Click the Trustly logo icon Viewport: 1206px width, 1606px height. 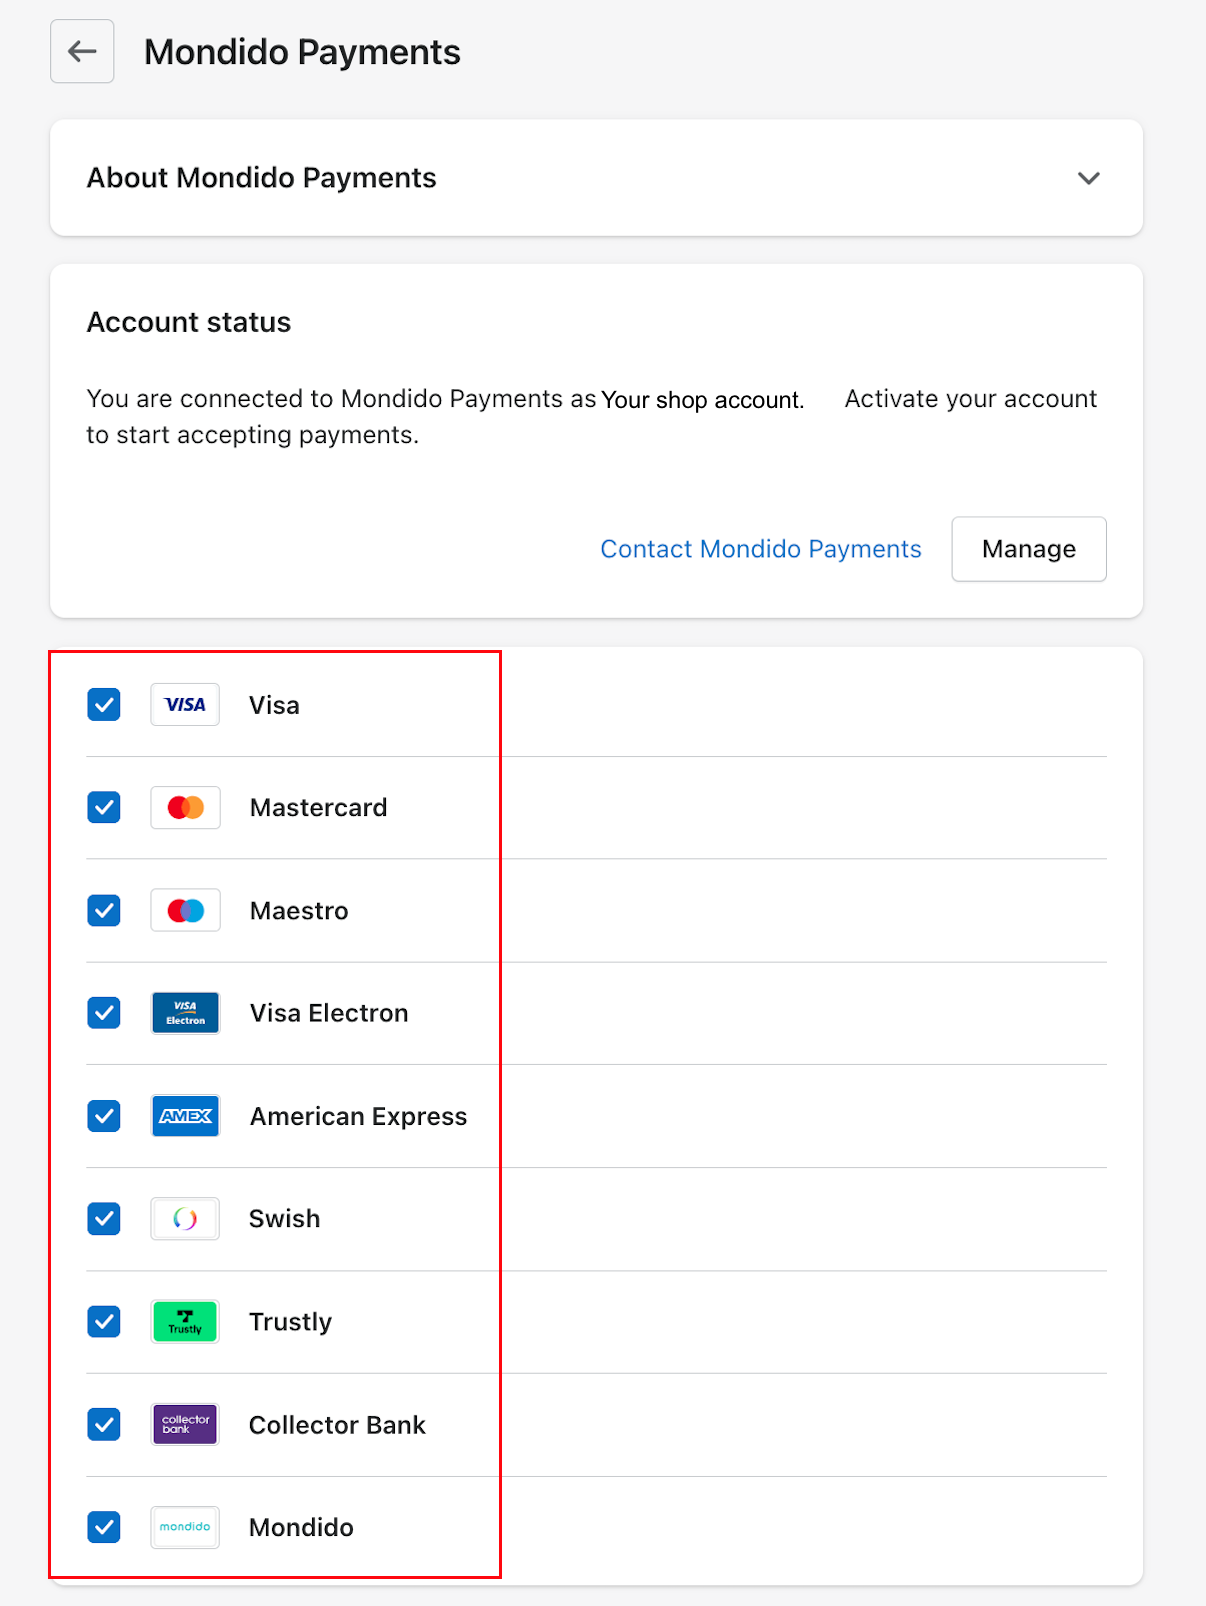point(185,1322)
